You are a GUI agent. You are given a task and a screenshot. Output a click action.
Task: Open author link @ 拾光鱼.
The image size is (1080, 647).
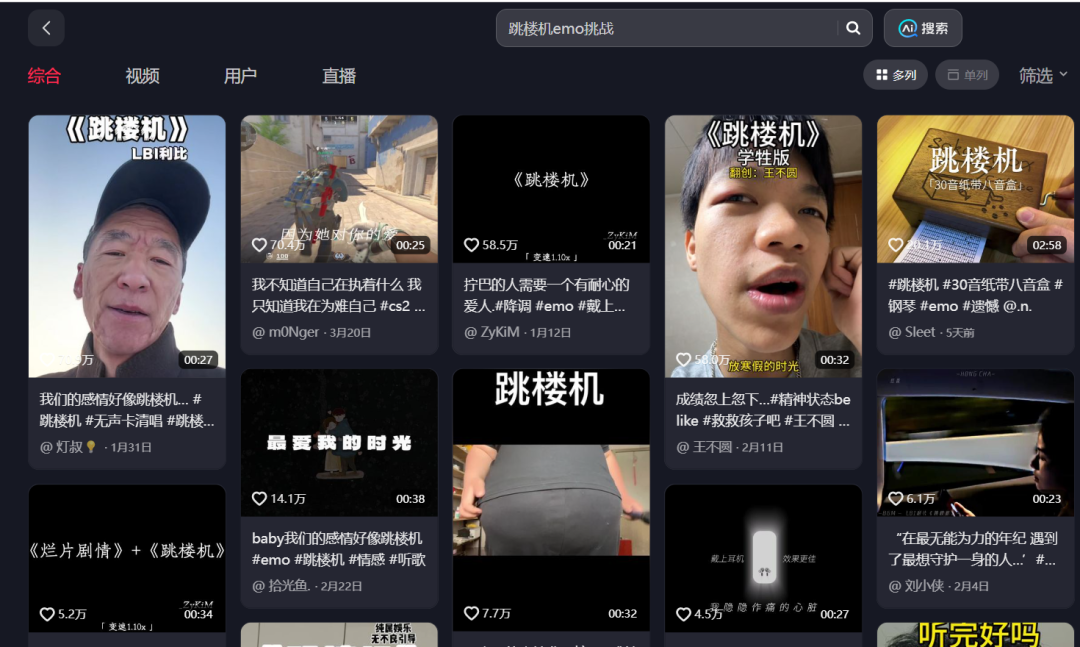click(281, 586)
